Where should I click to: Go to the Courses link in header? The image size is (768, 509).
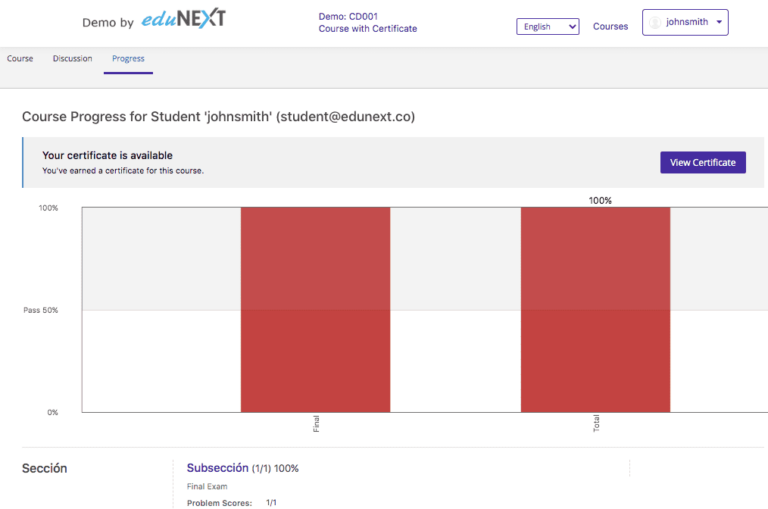pyautogui.click(x=610, y=27)
